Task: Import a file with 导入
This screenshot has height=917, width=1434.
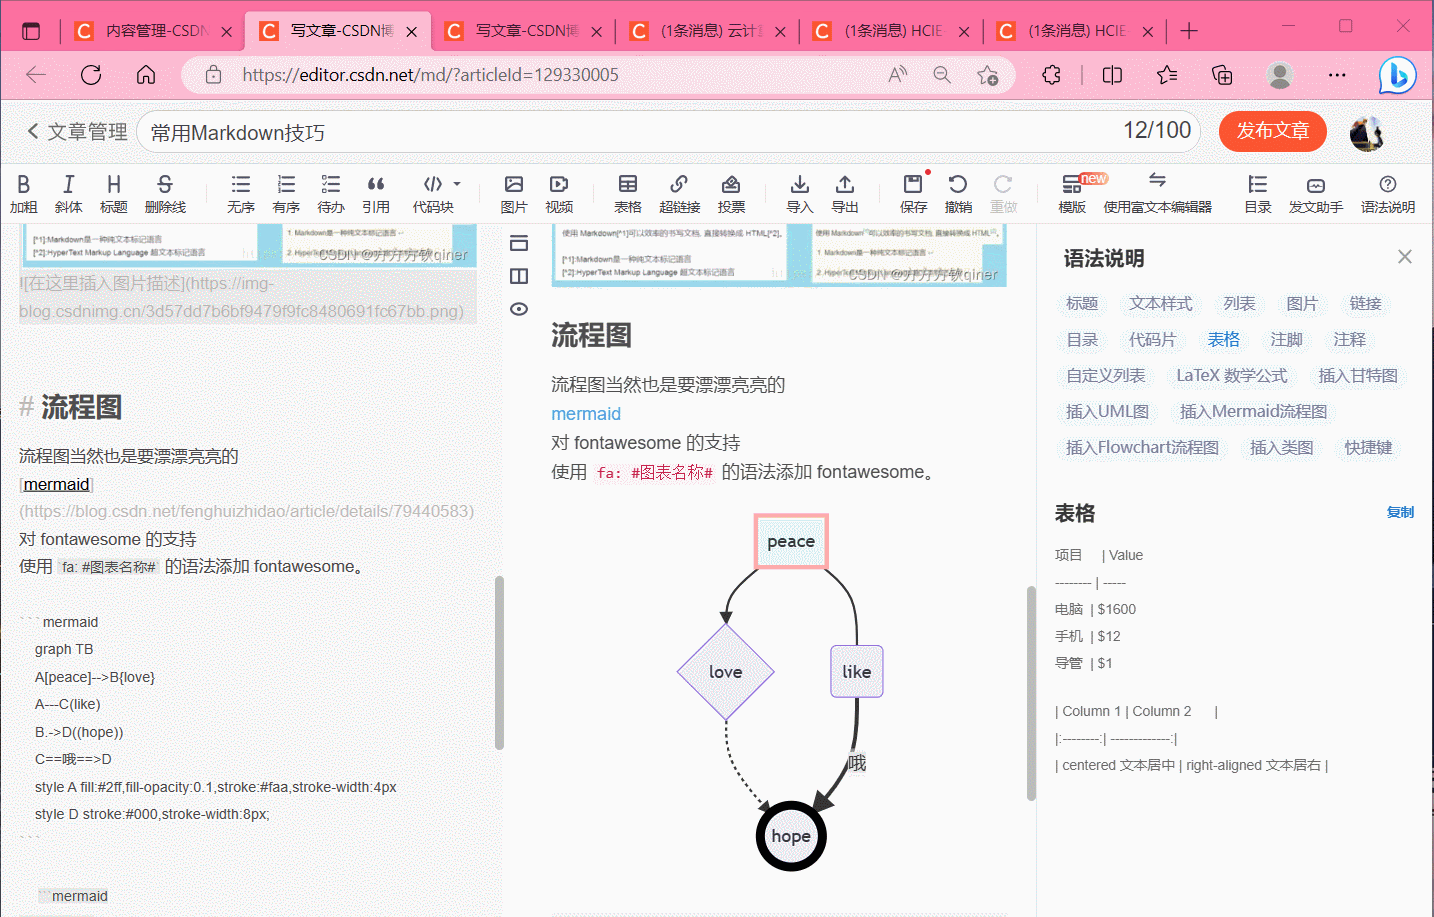Action: pyautogui.click(x=800, y=194)
